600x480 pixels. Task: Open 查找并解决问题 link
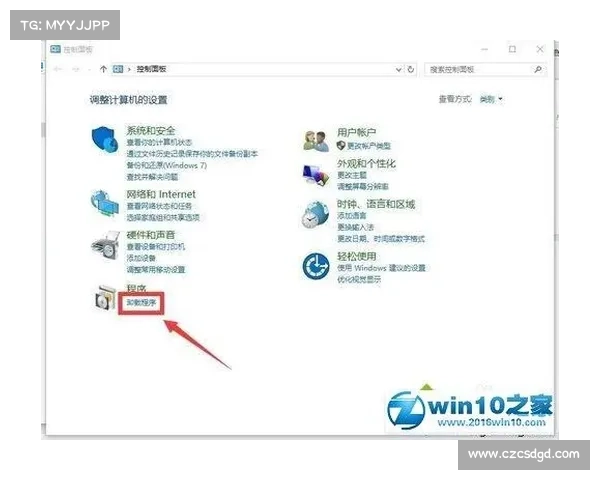(152, 177)
